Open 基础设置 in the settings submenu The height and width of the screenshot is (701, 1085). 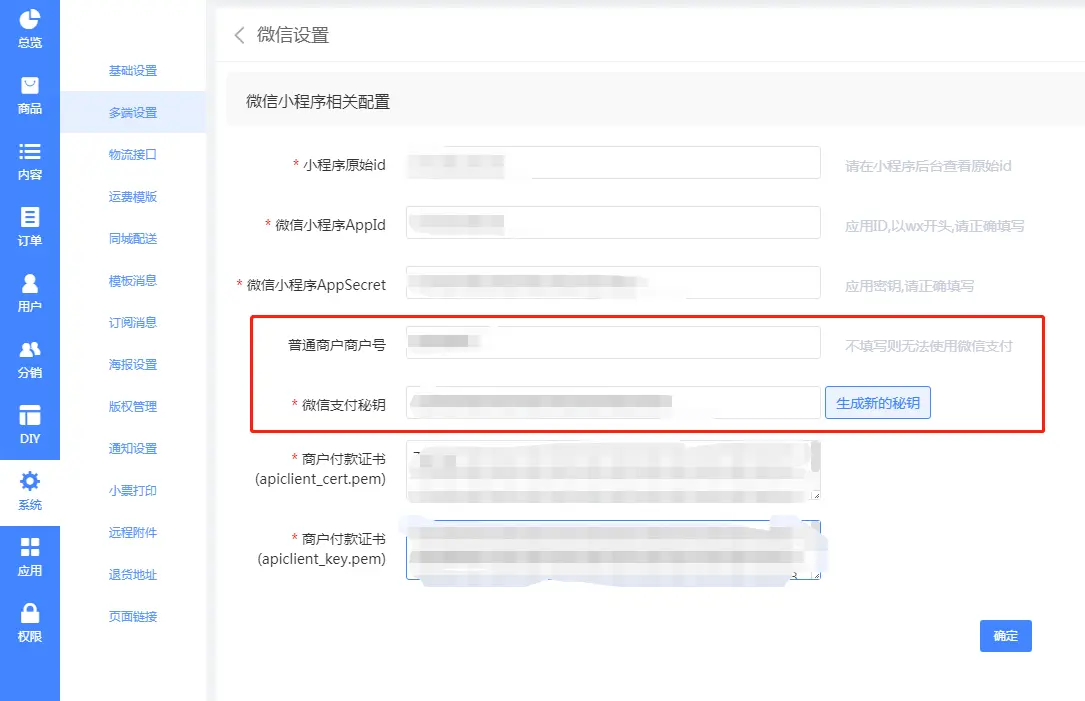133,71
